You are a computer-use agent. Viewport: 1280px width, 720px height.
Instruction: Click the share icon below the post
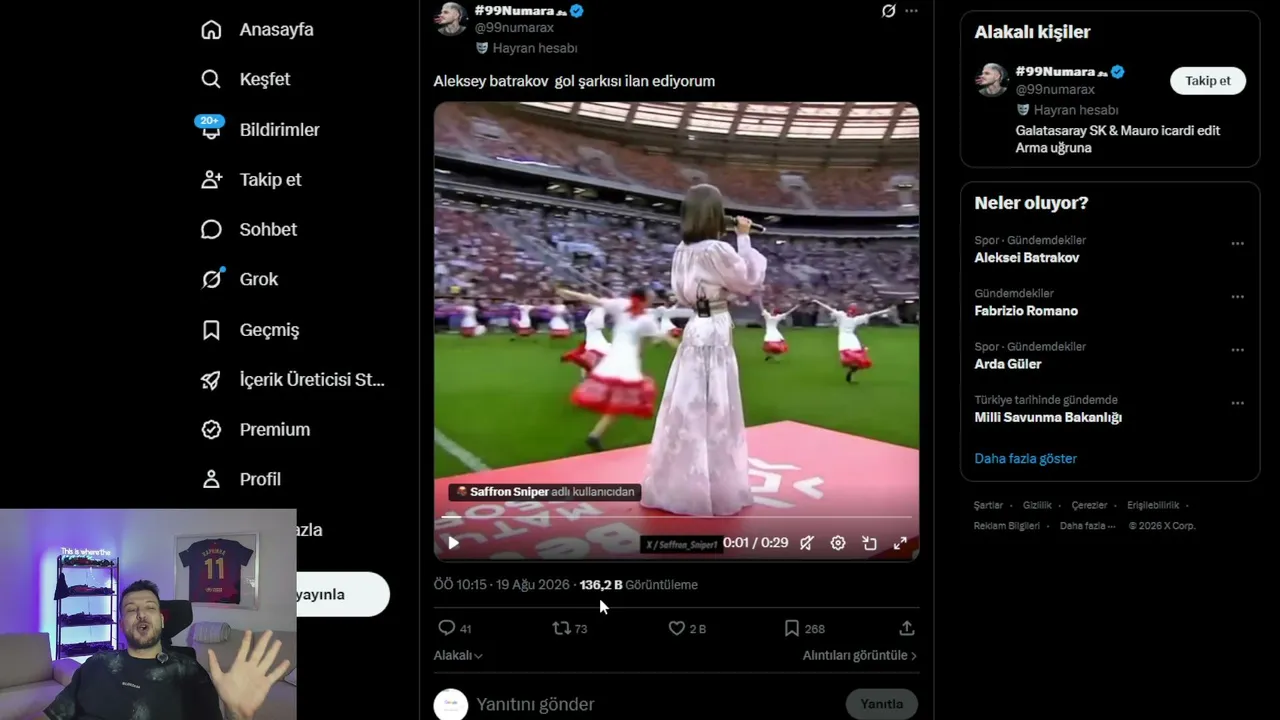(x=907, y=628)
